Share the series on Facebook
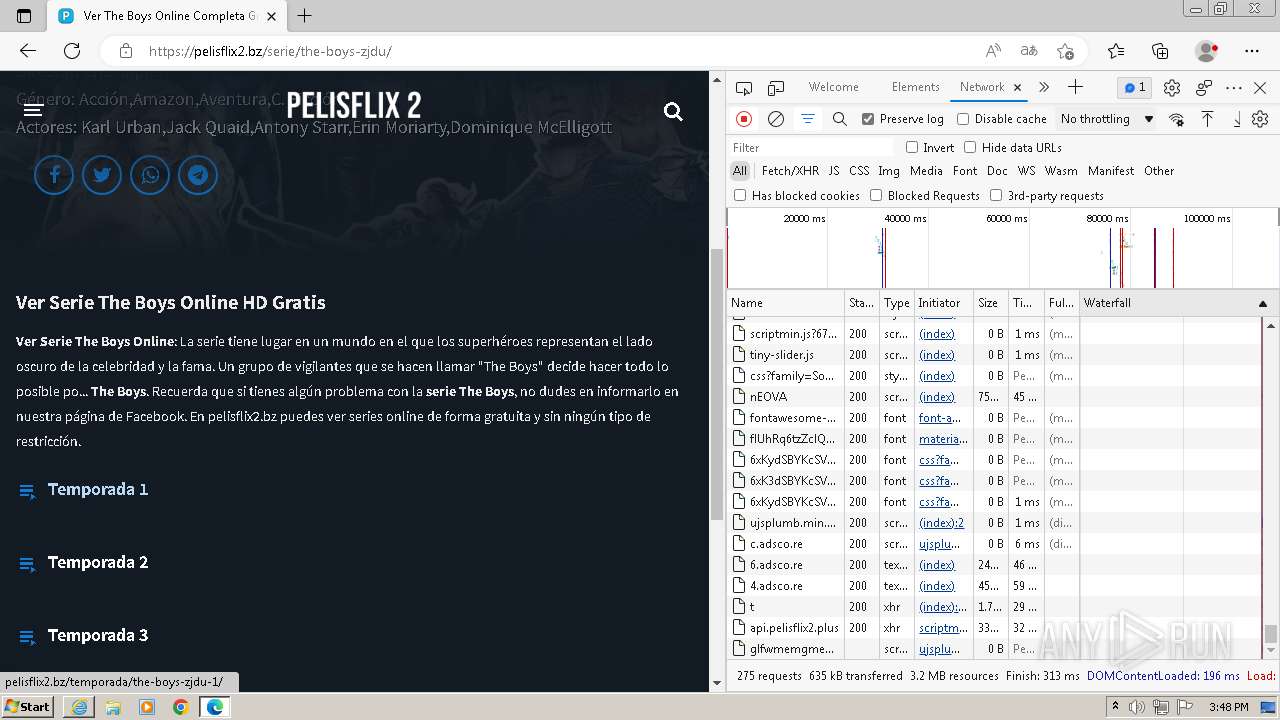The height and width of the screenshot is (720, 1280). coord(54,175)
